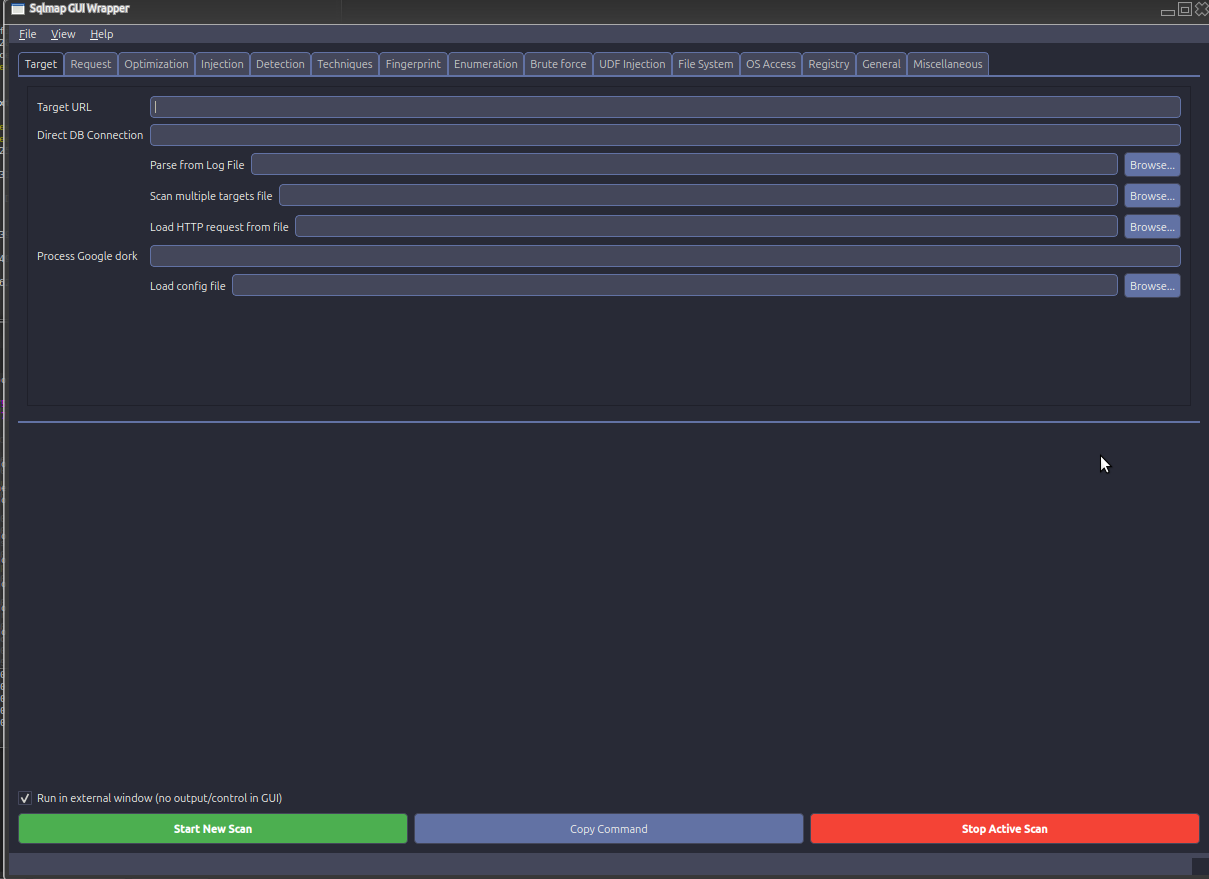Open the Injection tab
Screen dimensions: 1209x879
[222, 64]
